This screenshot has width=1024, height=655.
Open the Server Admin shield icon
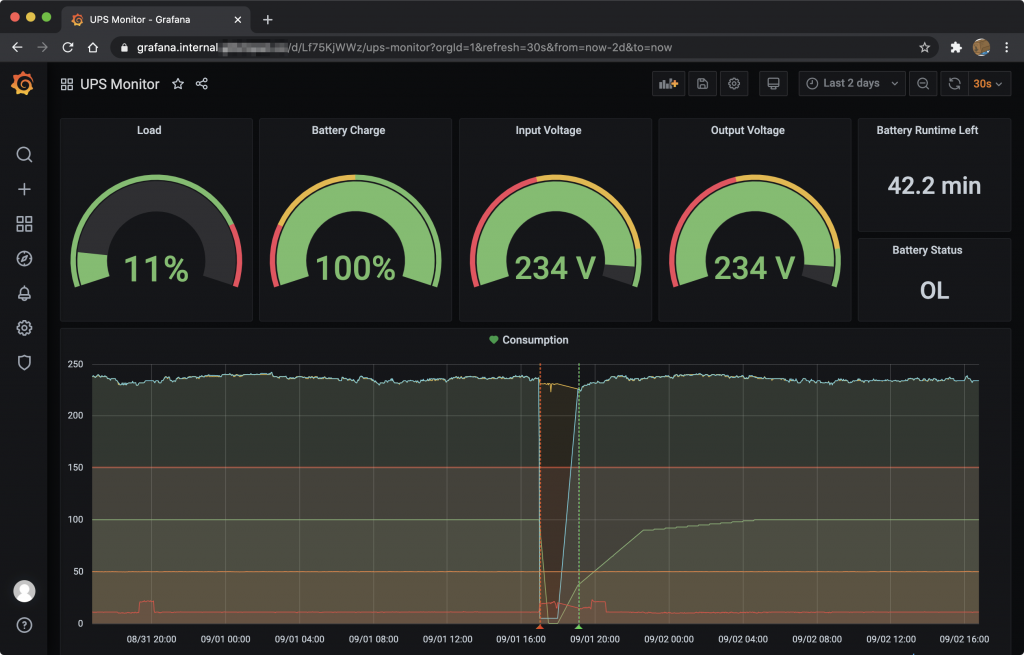pyautogui.click(x=25, y=362)
